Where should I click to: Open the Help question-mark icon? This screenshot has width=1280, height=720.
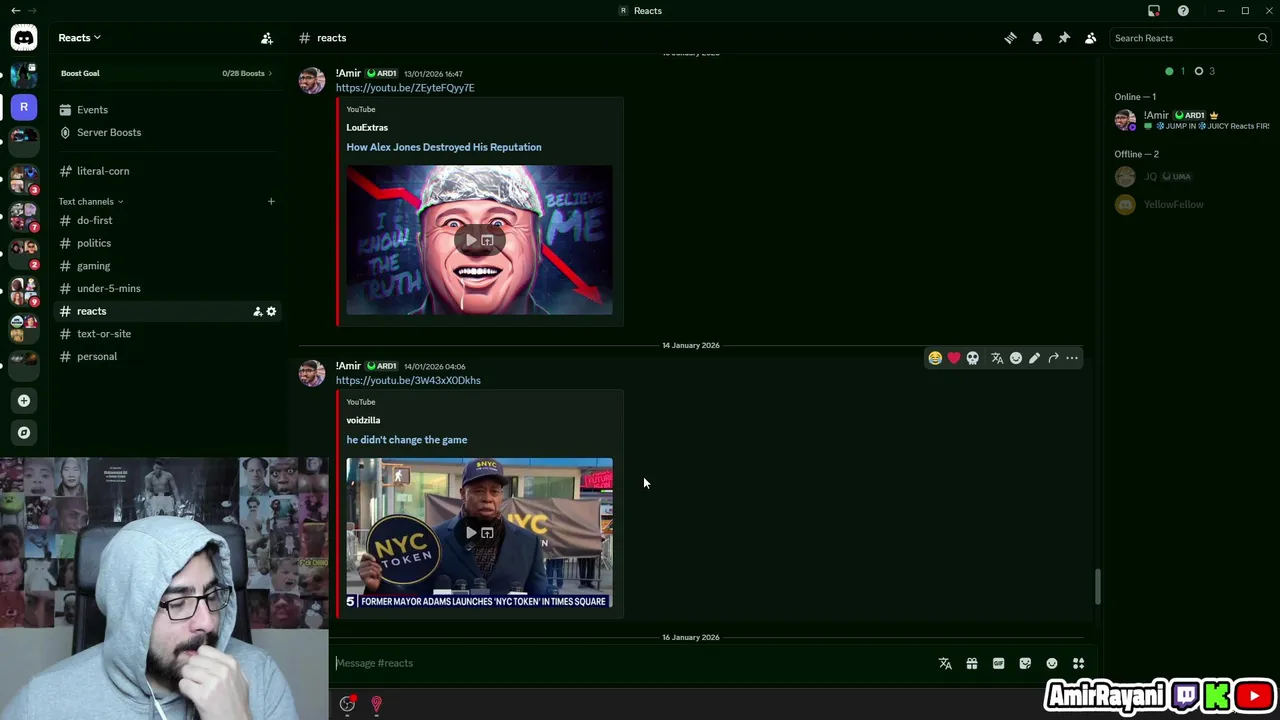point(1183,11)
